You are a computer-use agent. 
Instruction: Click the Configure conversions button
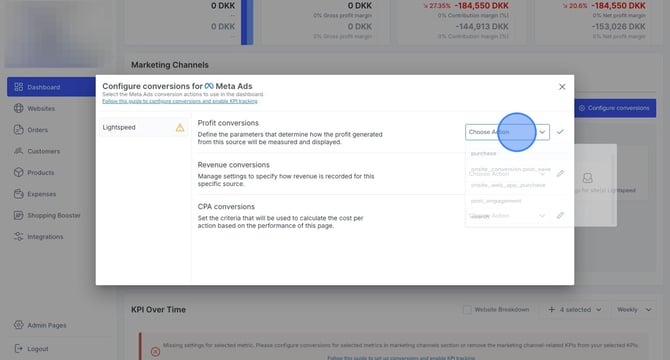coord(614,108)
